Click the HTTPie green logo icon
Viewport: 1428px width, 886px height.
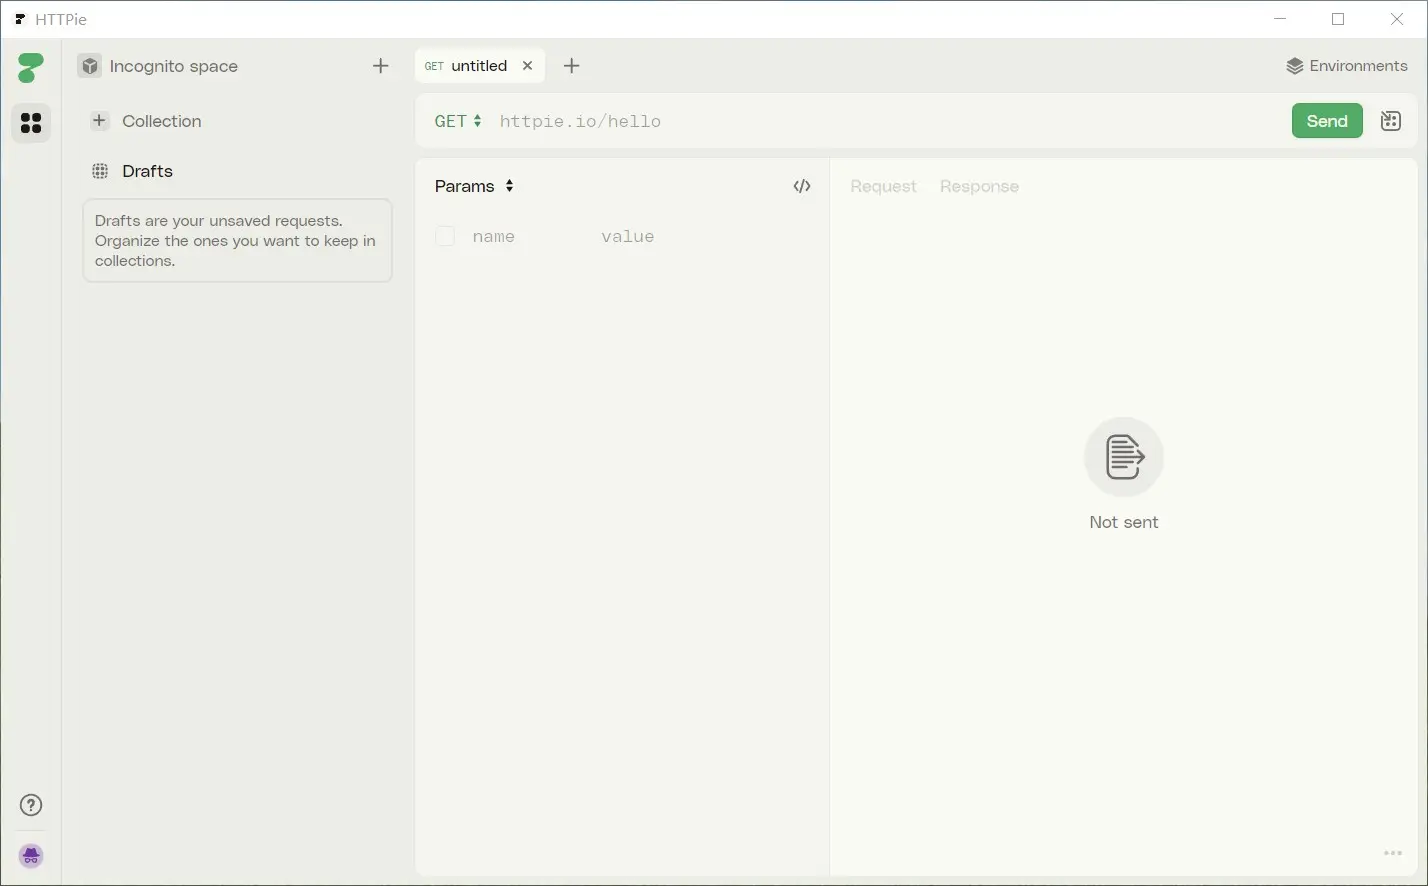(31, 67)
